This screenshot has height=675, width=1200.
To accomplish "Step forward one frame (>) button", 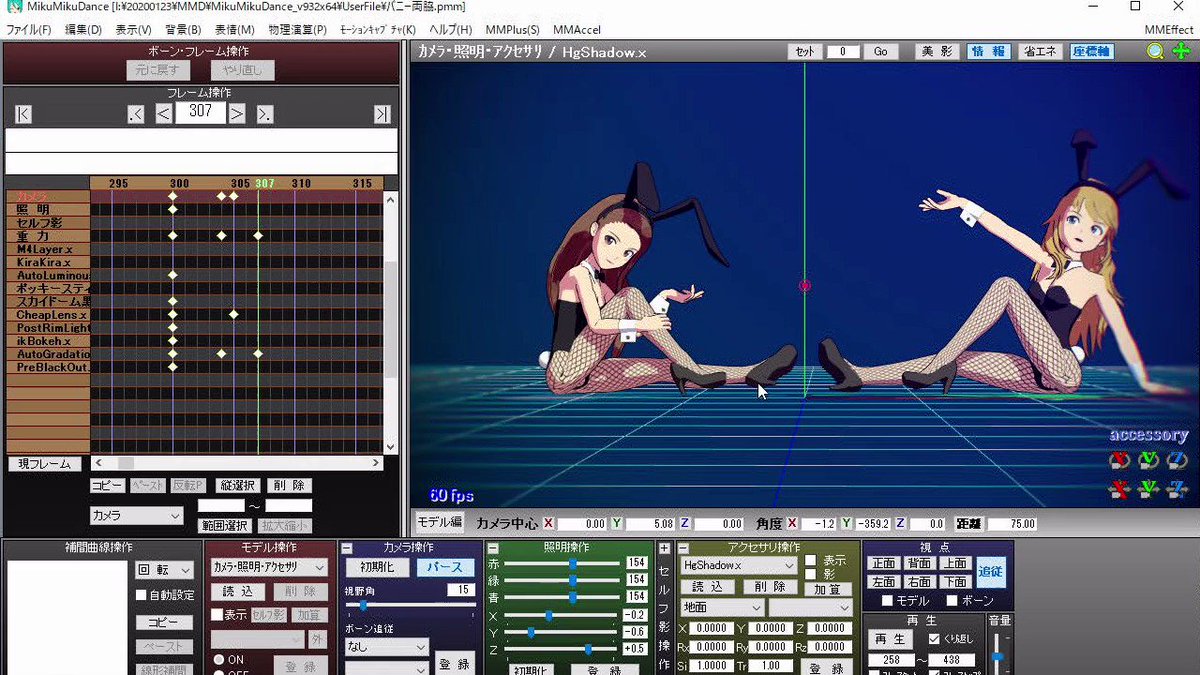I will (x=237, y=114).
